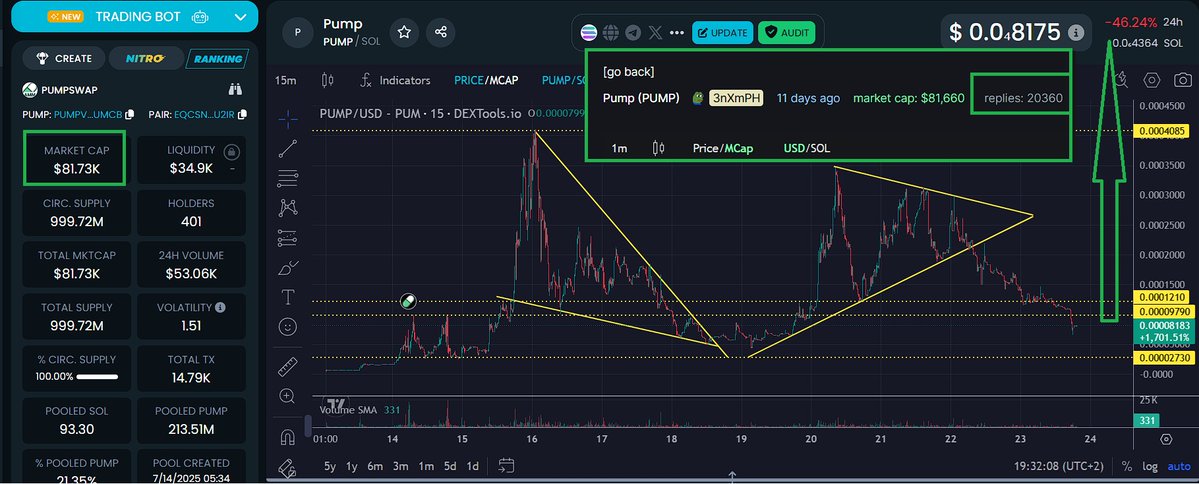This screenshot has height=484, width=1199.
Task: Click the pill event marker on the chart
Action: click(408, 301)
